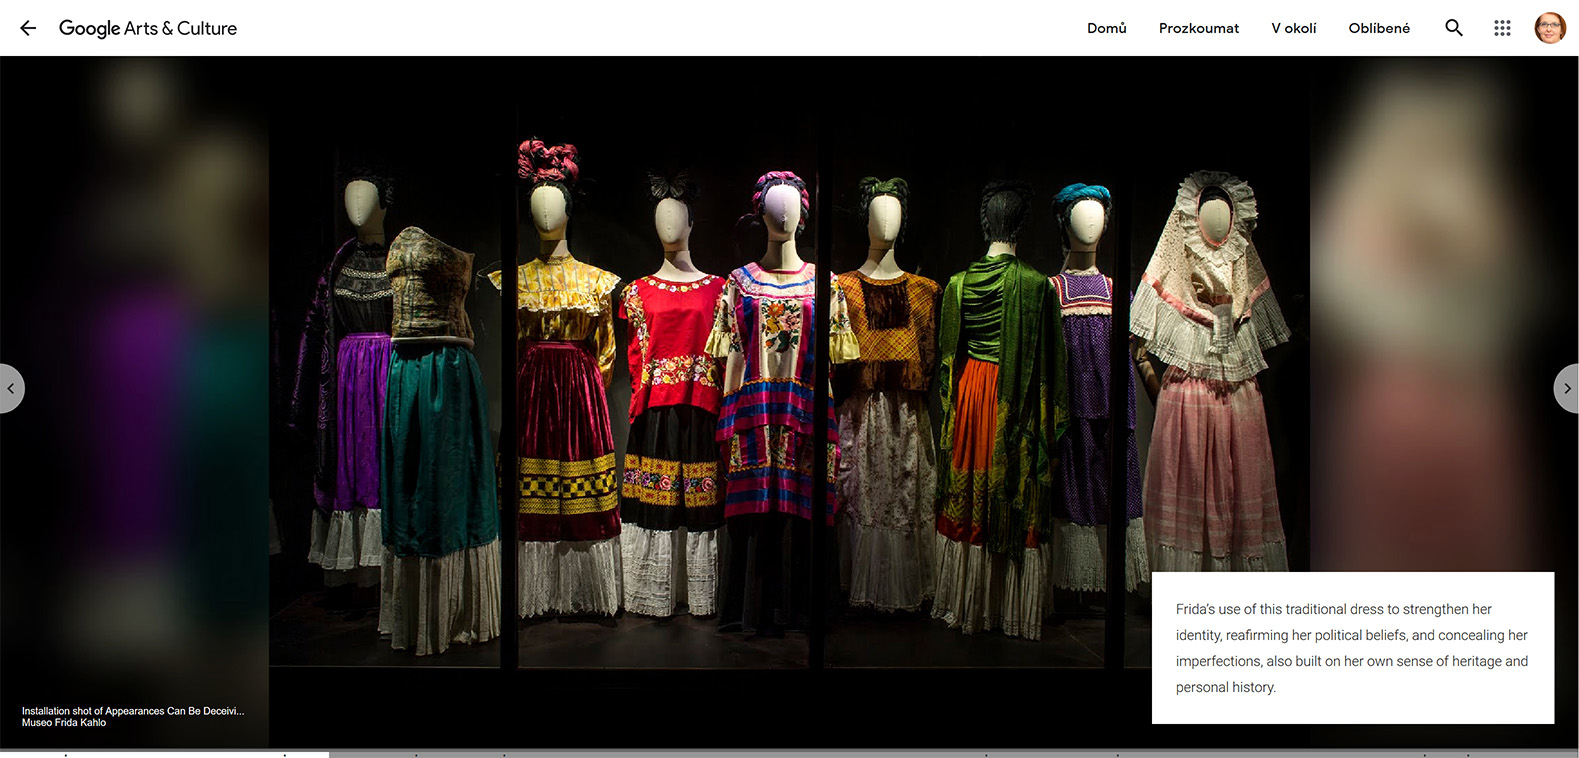Go to next slide arrow

click(1567, 388)
